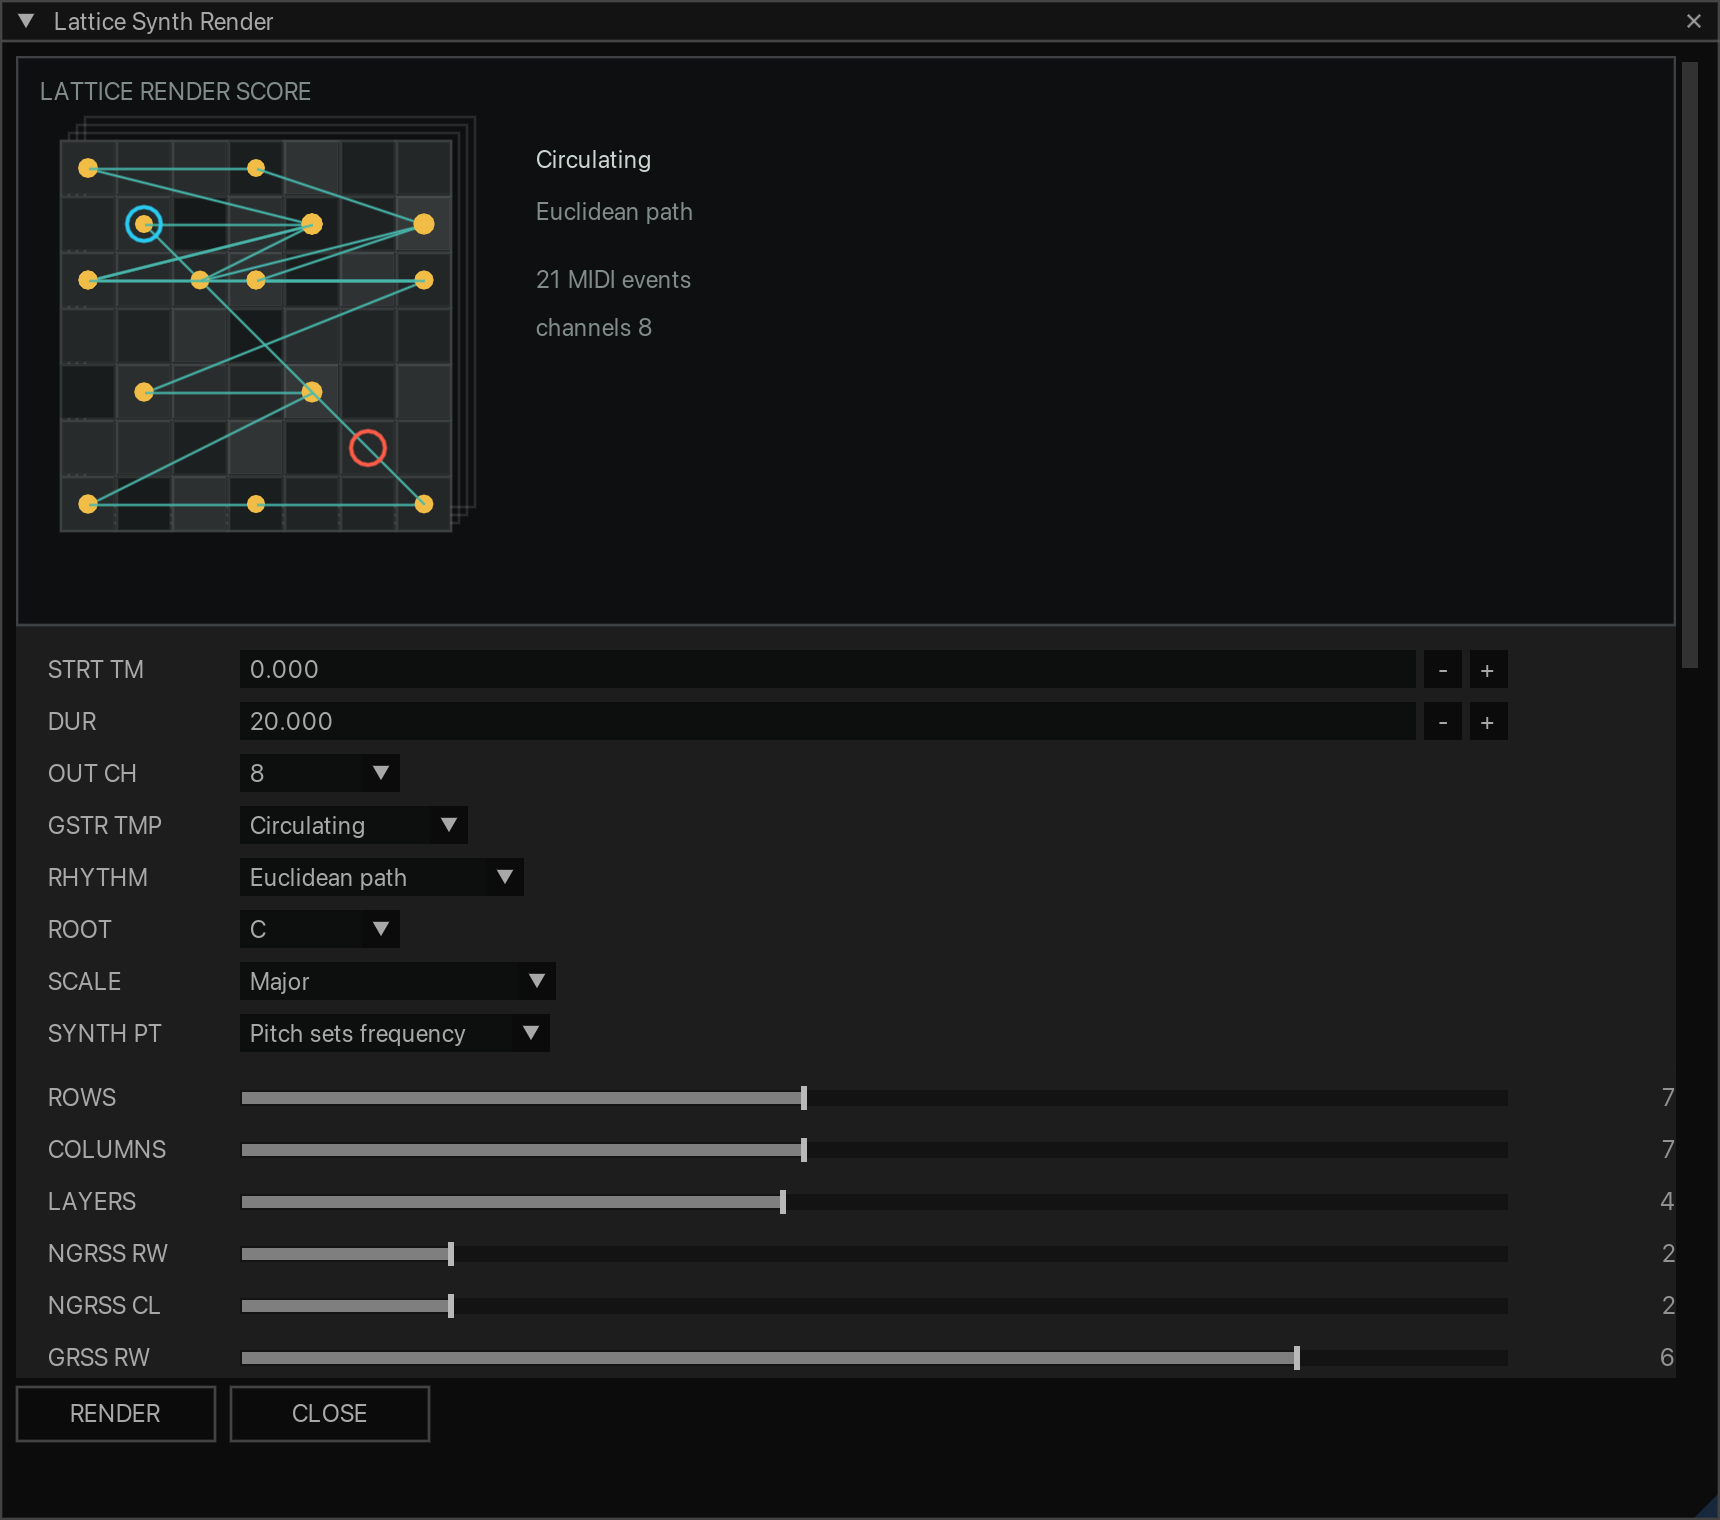The image size is (1720, 1520).
Task: Adjust the NGRSS RW slider handle
Action: (x=451, y=1254)
